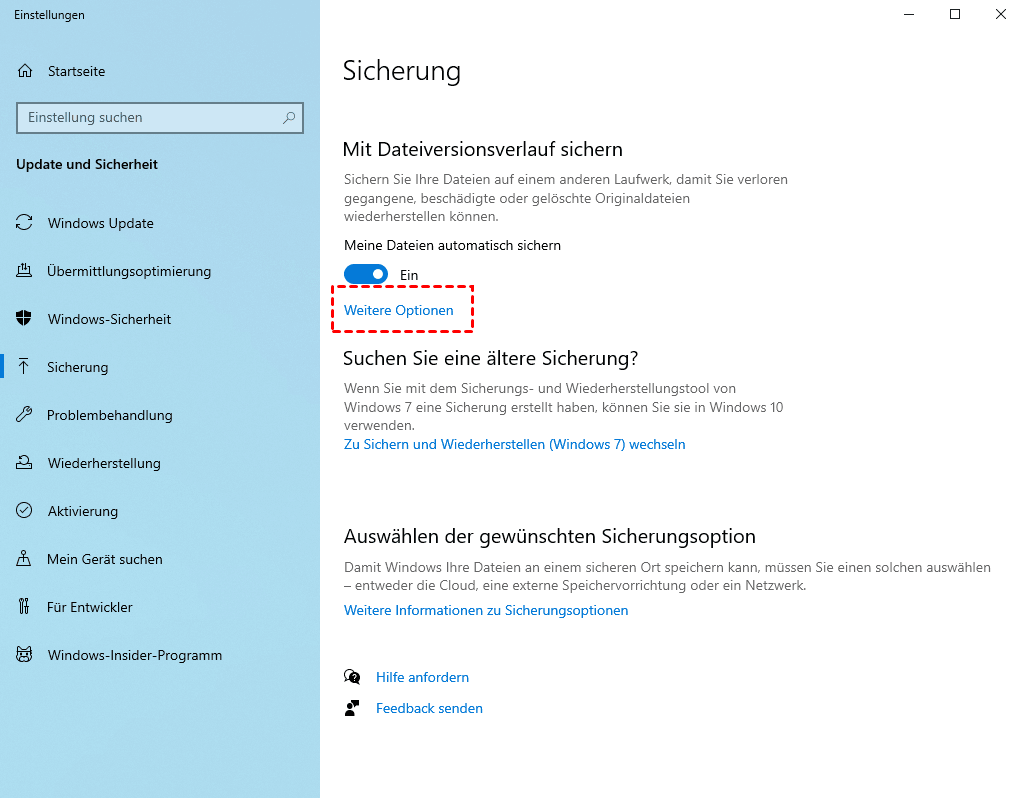Click the Hilfe anfordern chat icon
The height and width of the screenshot is (798, 1024).
pos(352,677)
